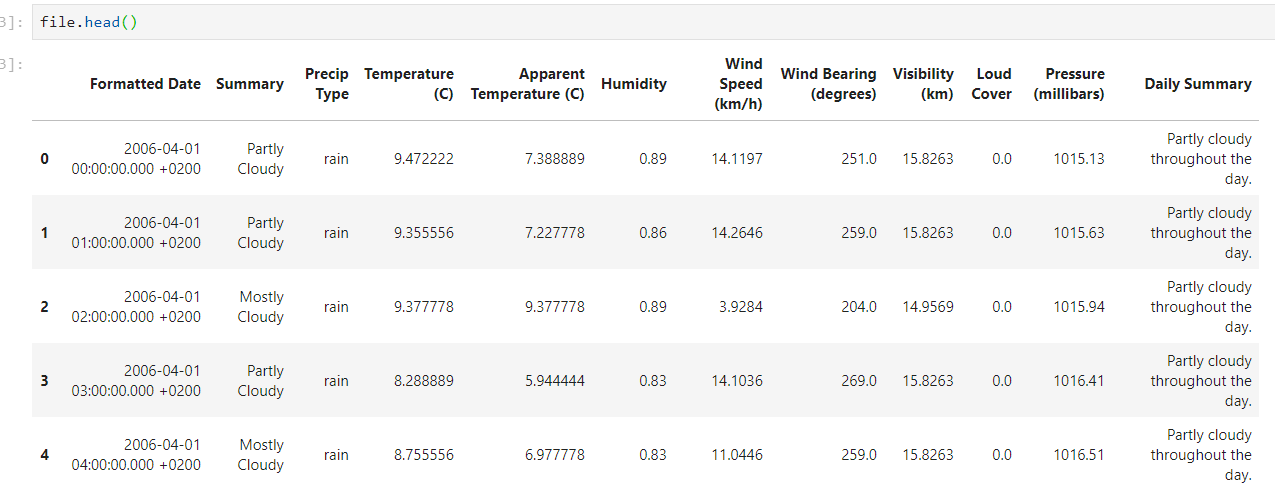
Task: Click the Daily Summary column header
Action: coord(1198,84)
